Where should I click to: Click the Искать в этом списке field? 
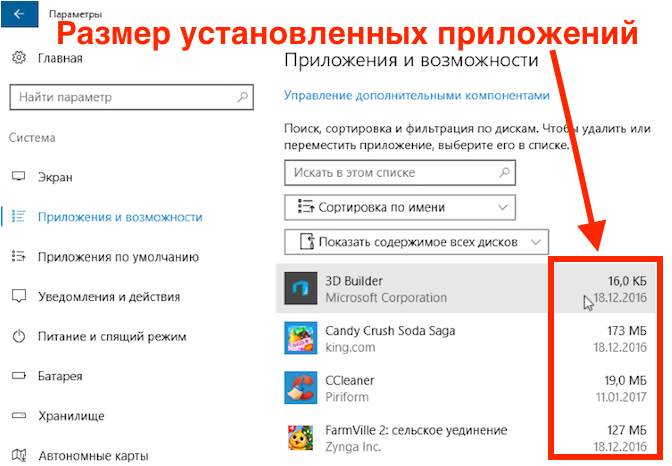[x=400, y=173]
